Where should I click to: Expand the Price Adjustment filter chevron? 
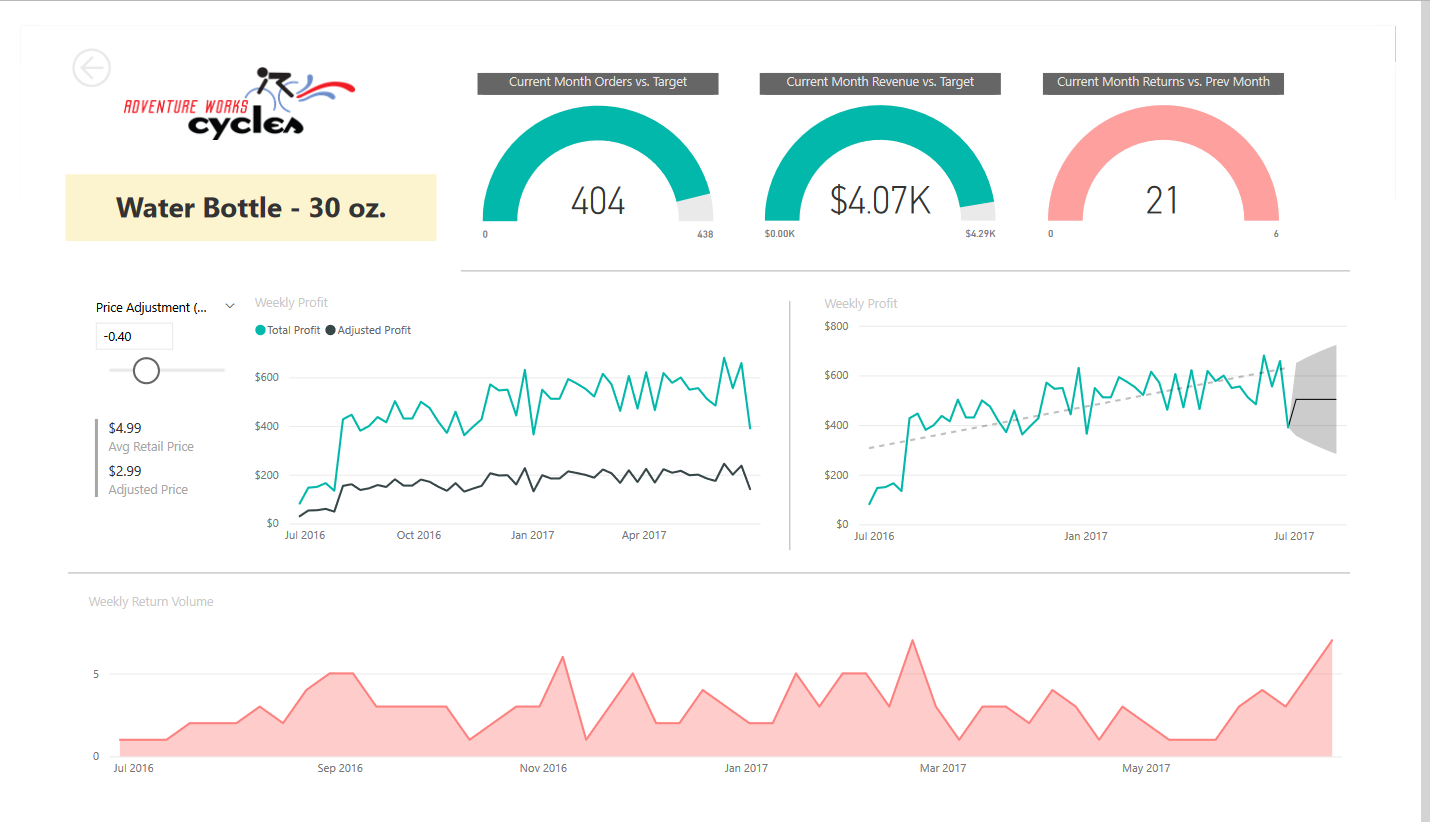click(x=230, y=305)
